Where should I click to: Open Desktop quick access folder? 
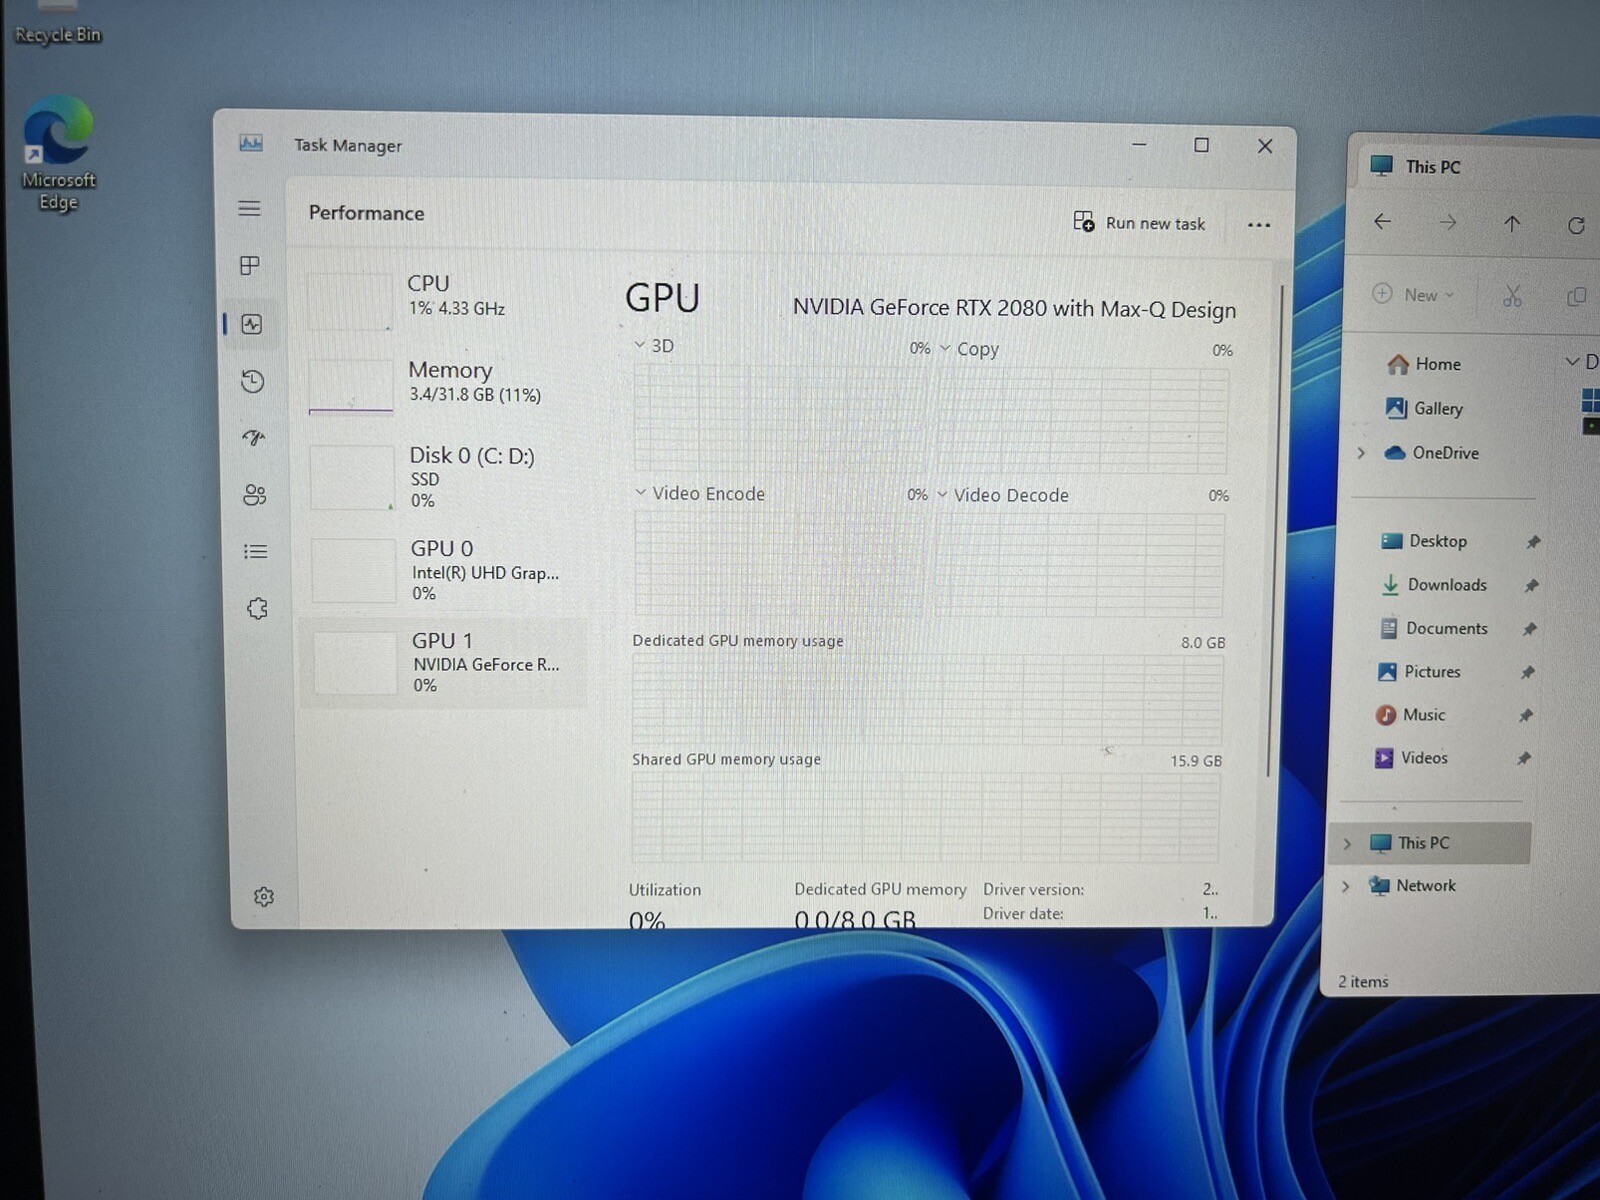1424,541
